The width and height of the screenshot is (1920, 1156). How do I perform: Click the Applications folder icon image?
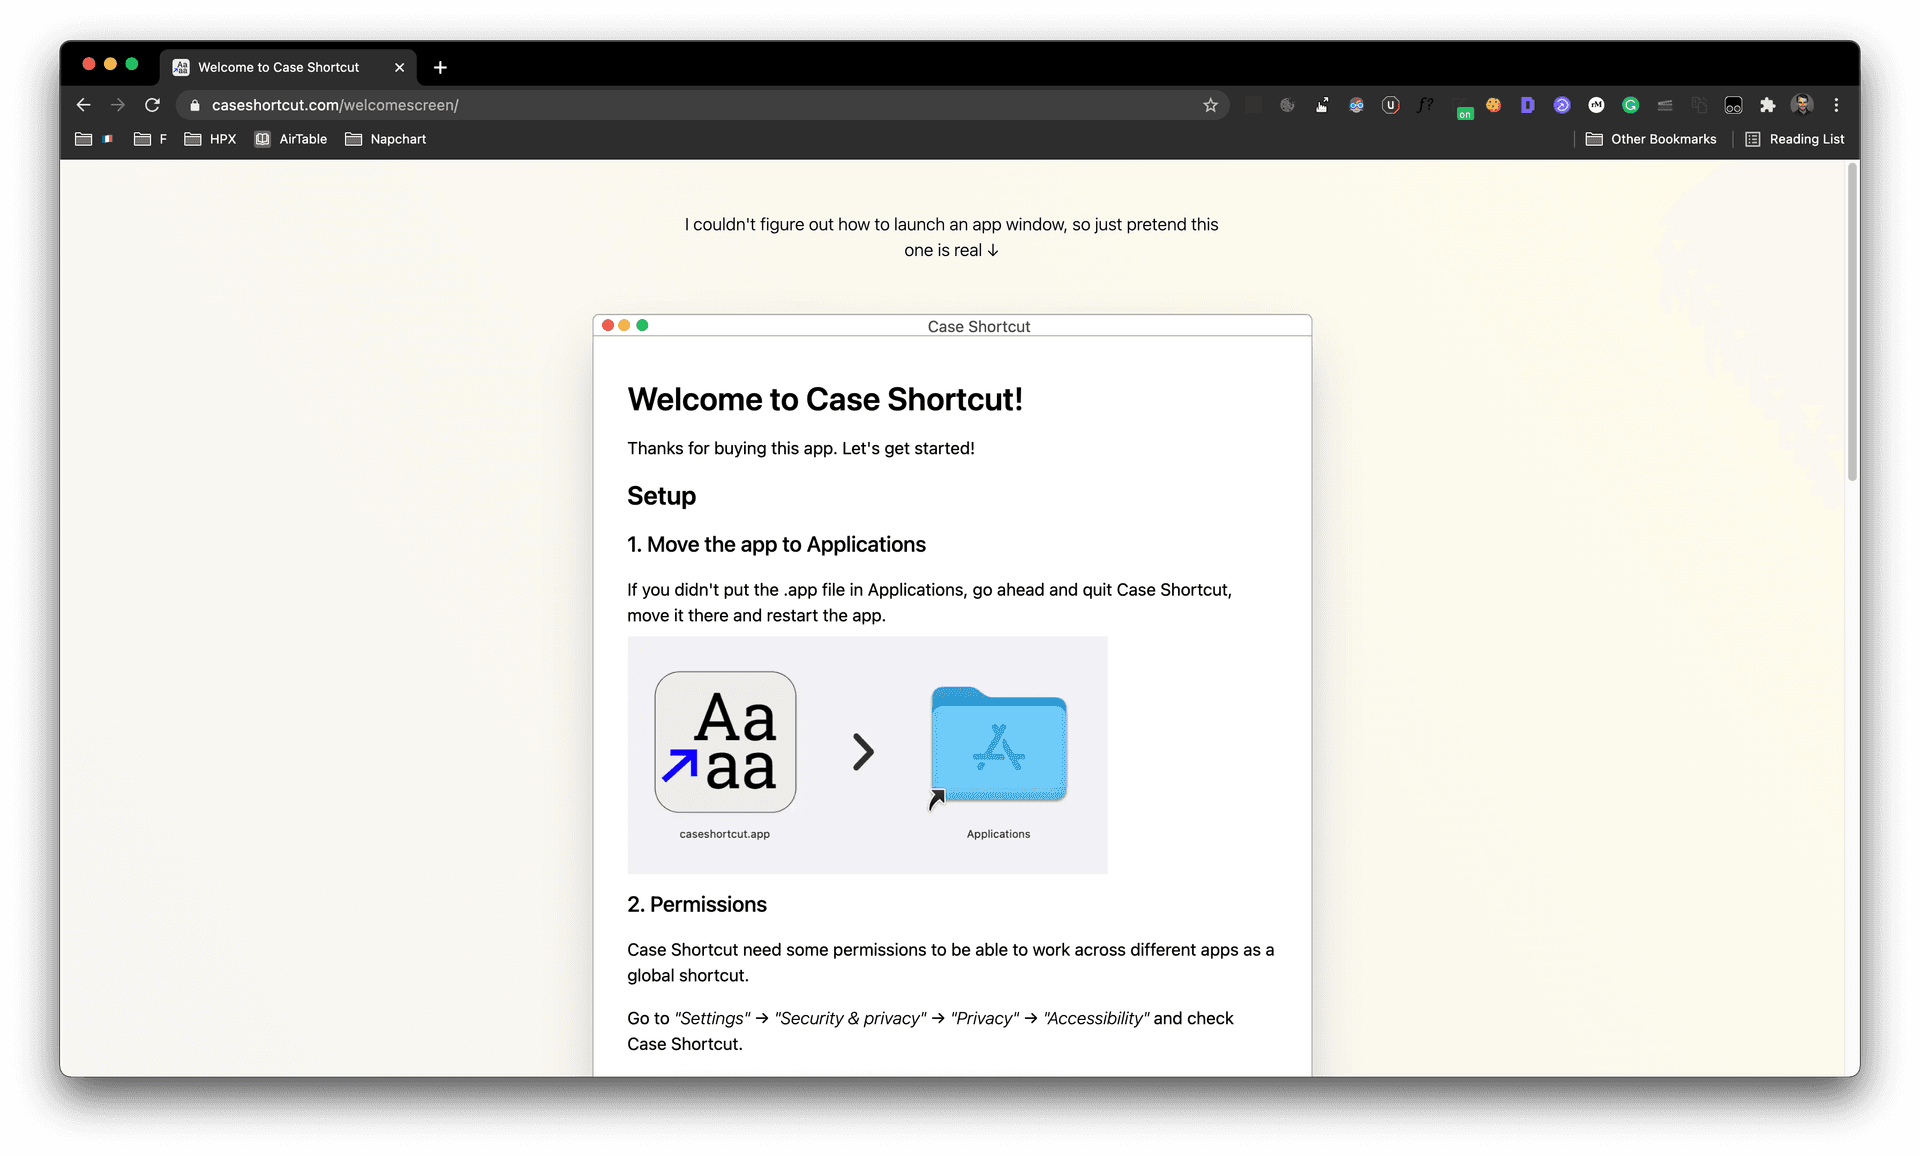pos(998,746)
